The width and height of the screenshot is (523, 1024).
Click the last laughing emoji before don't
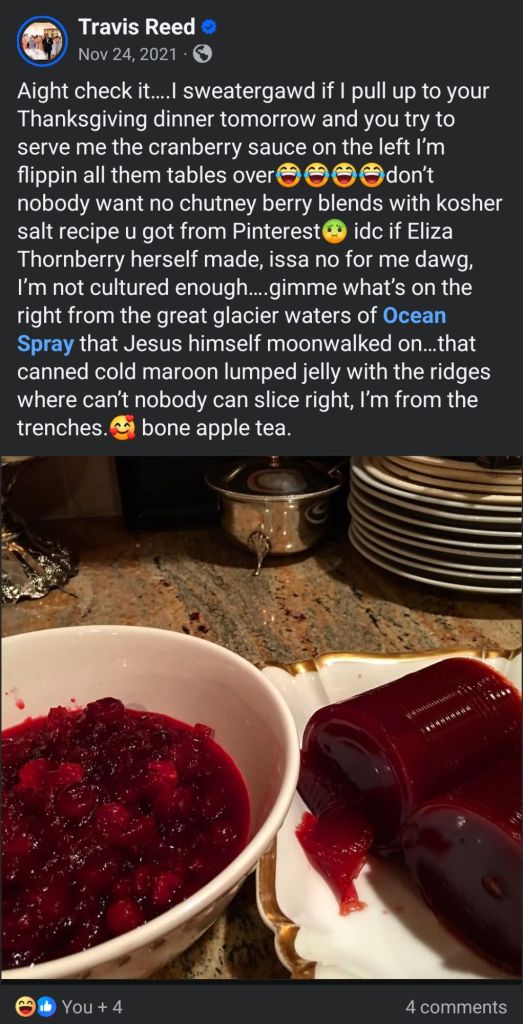[373, 176]
